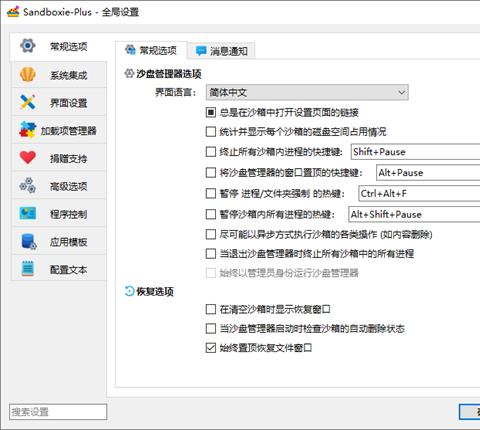Enable 终止所有沙箱内进程的快捷键 checkbox
This screenshot has width=480, height=430.
point(211,152)
